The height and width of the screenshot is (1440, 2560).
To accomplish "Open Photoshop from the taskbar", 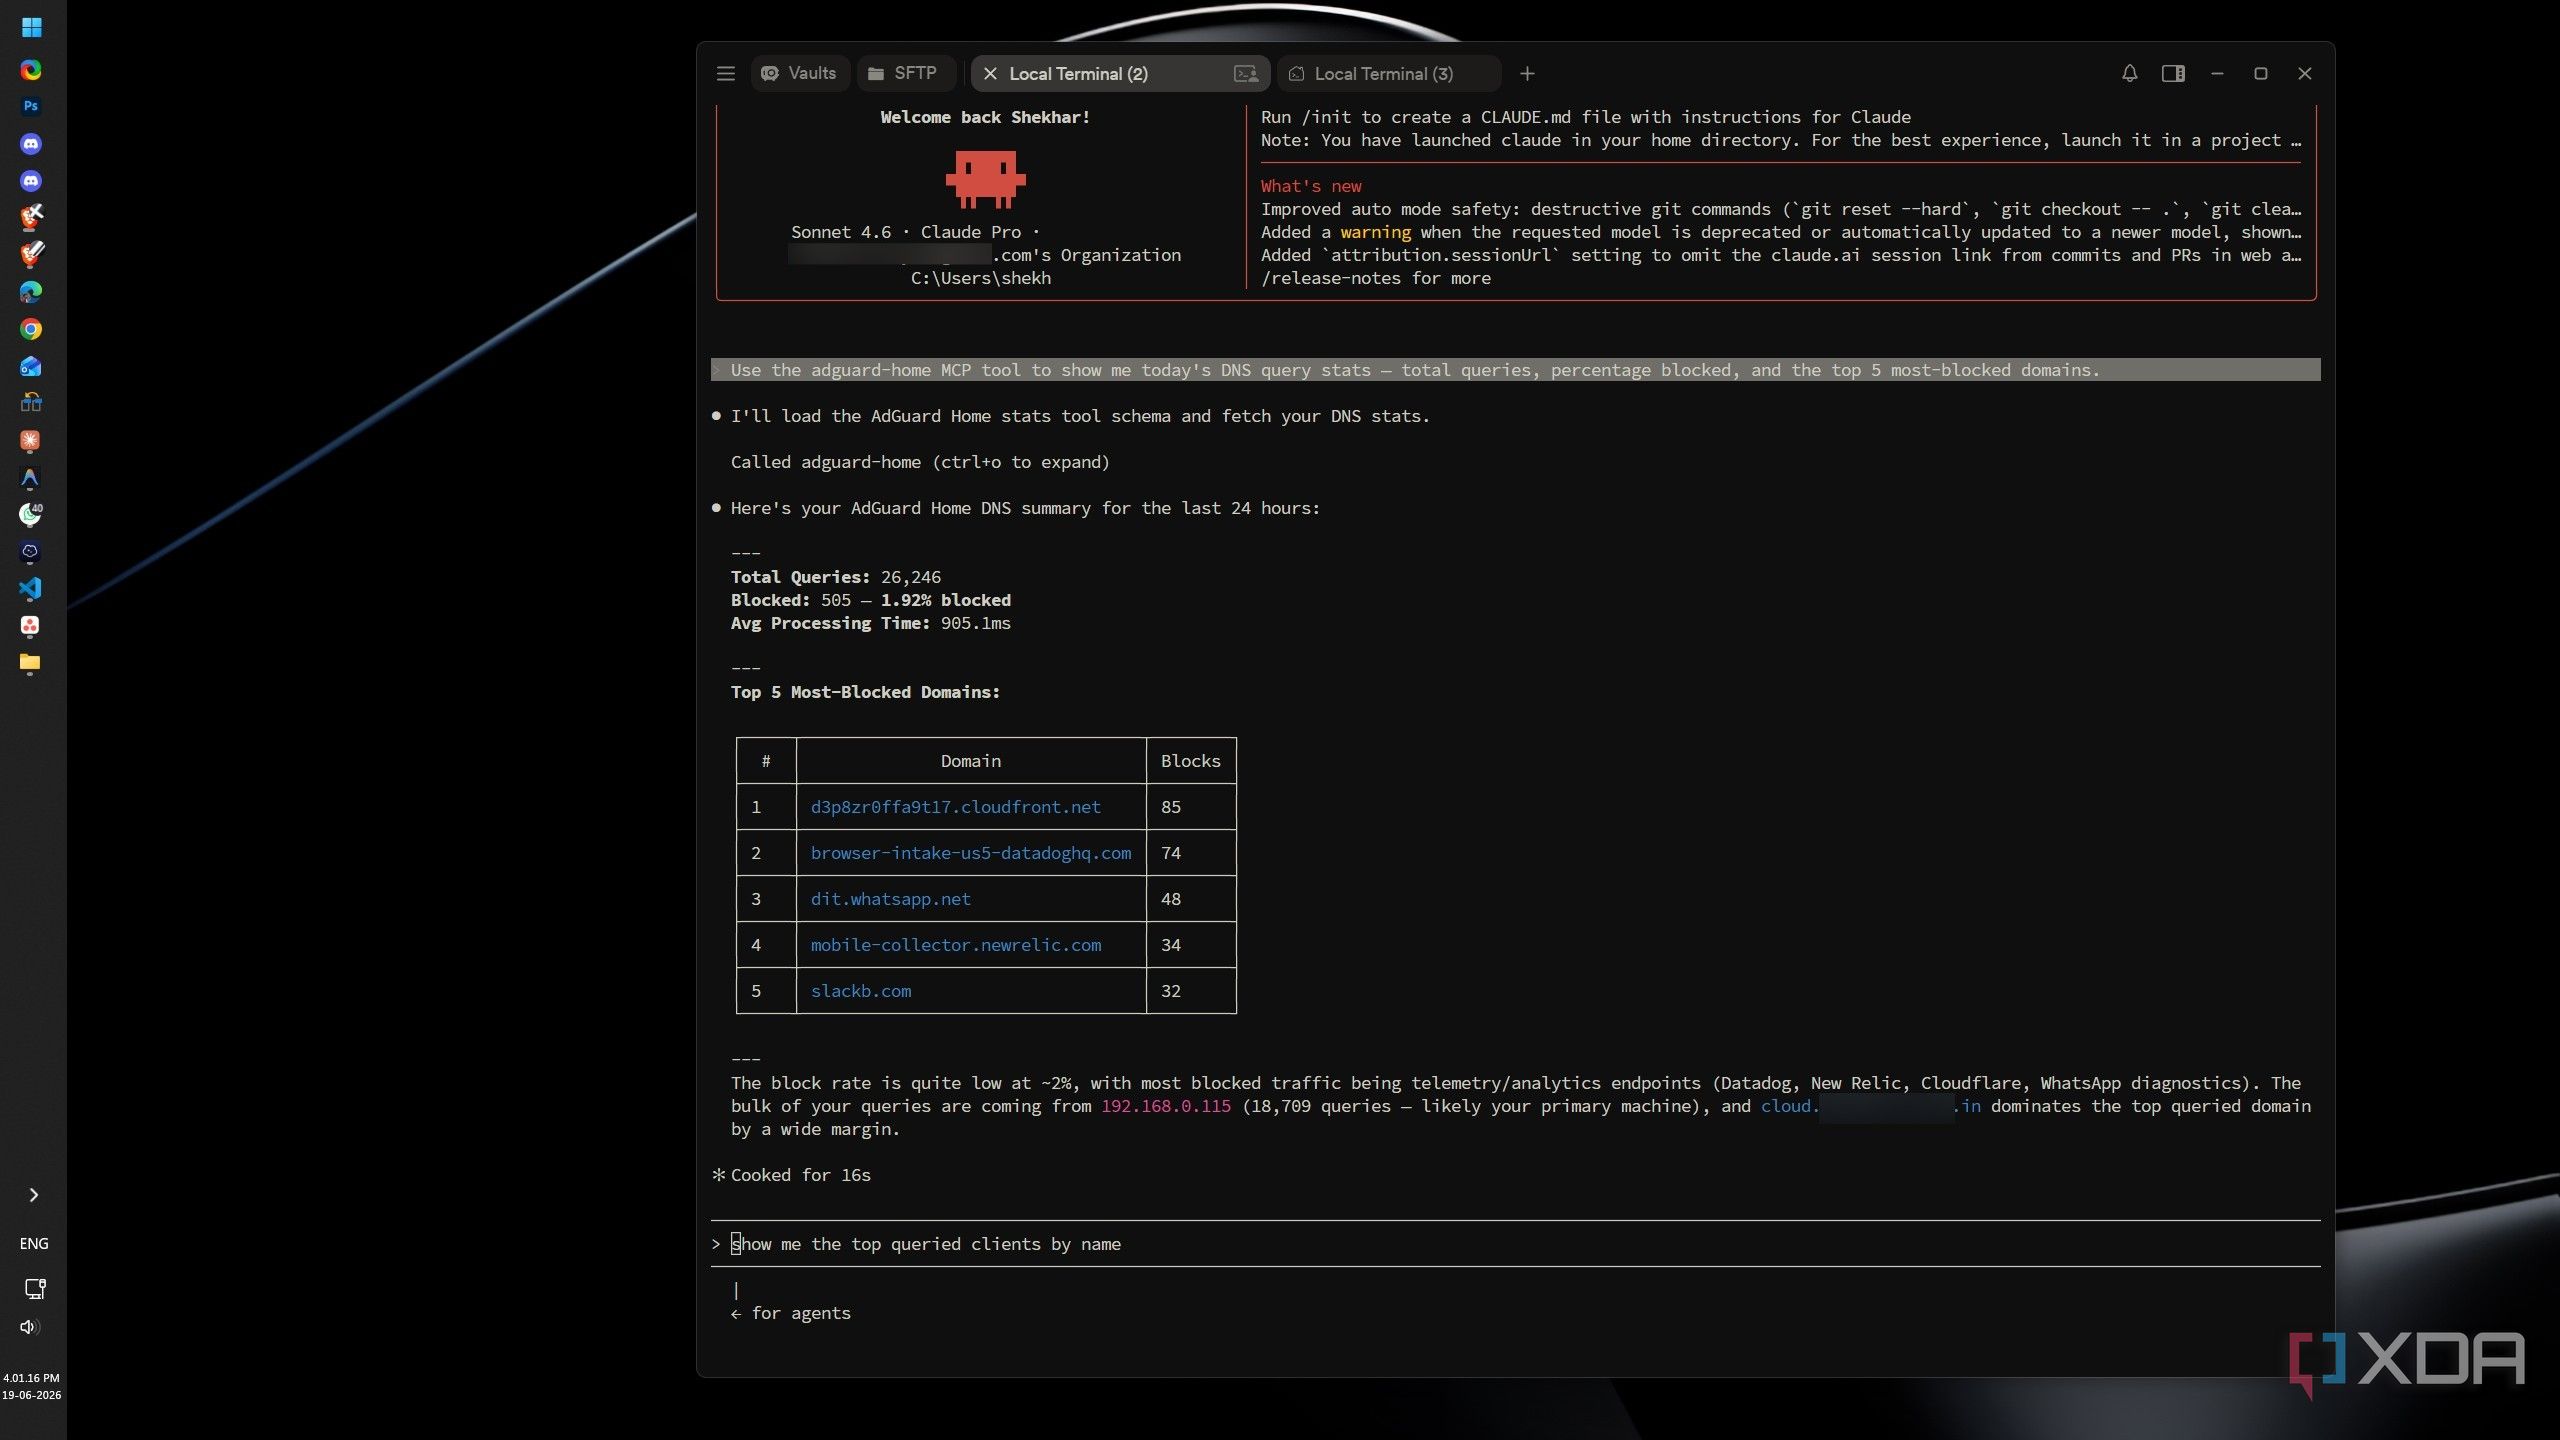I will coord(31,106).
